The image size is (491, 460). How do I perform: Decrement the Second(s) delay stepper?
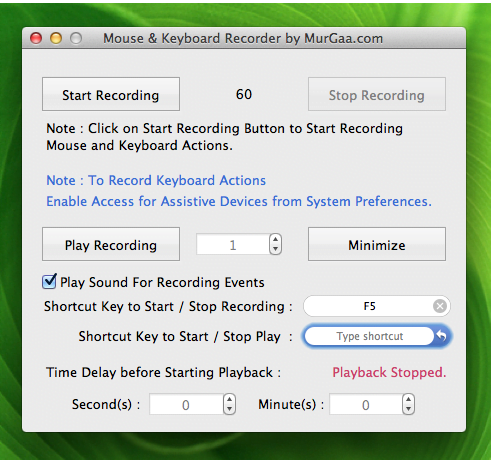tap(229, 409)
